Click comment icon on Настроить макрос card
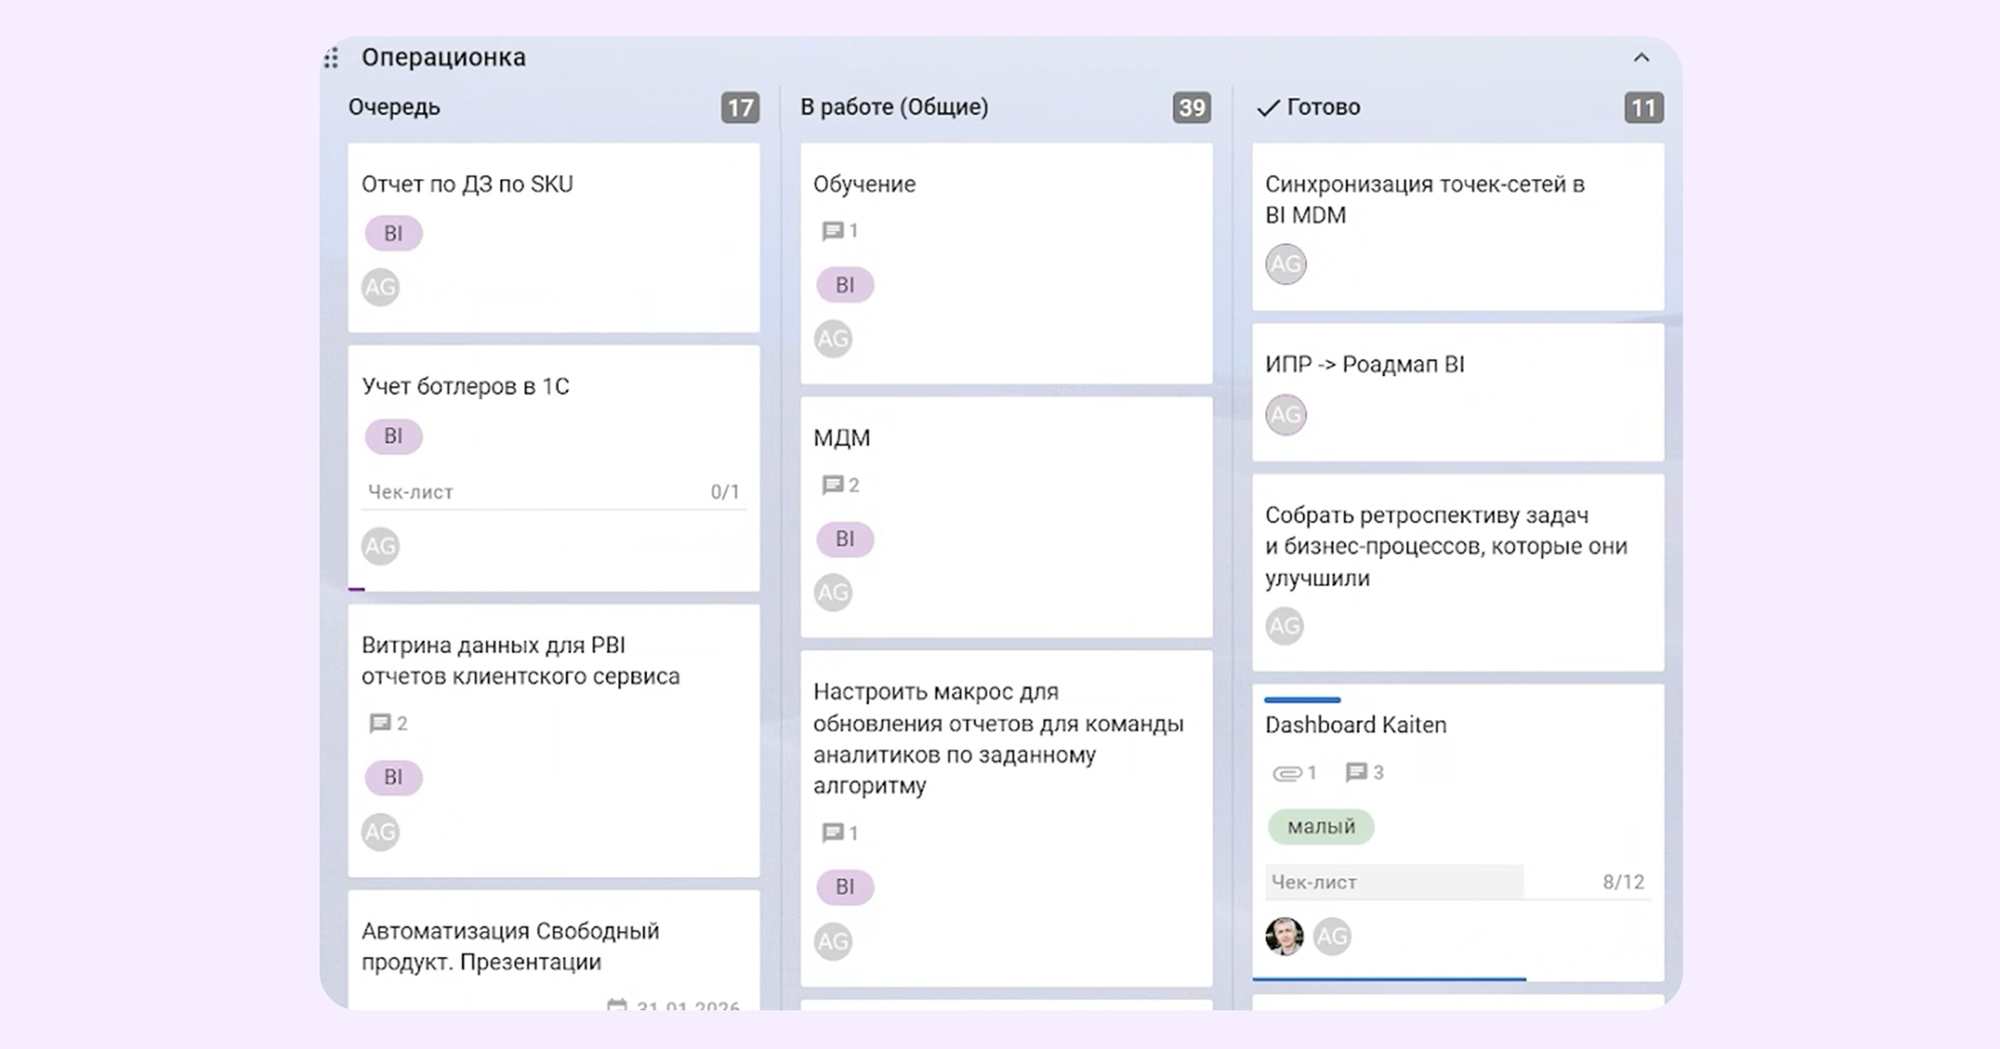Image resolution: width=2000 pixels, height=1049 pixels. 832,833
